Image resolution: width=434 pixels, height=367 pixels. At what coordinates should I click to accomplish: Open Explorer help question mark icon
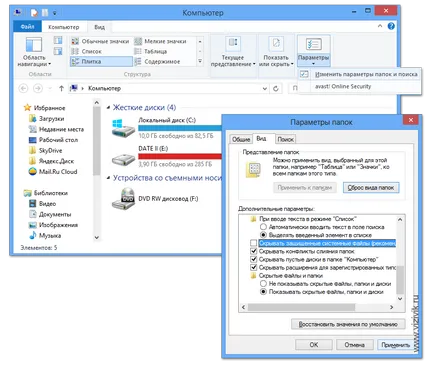point(391,26)
